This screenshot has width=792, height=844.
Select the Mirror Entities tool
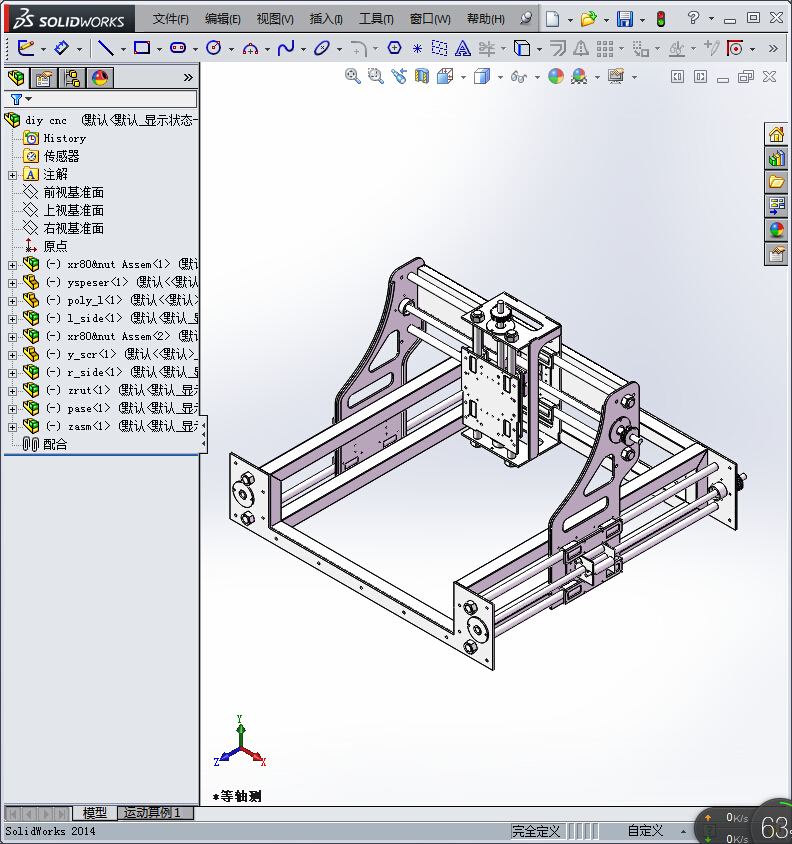(x=580, y=48)
